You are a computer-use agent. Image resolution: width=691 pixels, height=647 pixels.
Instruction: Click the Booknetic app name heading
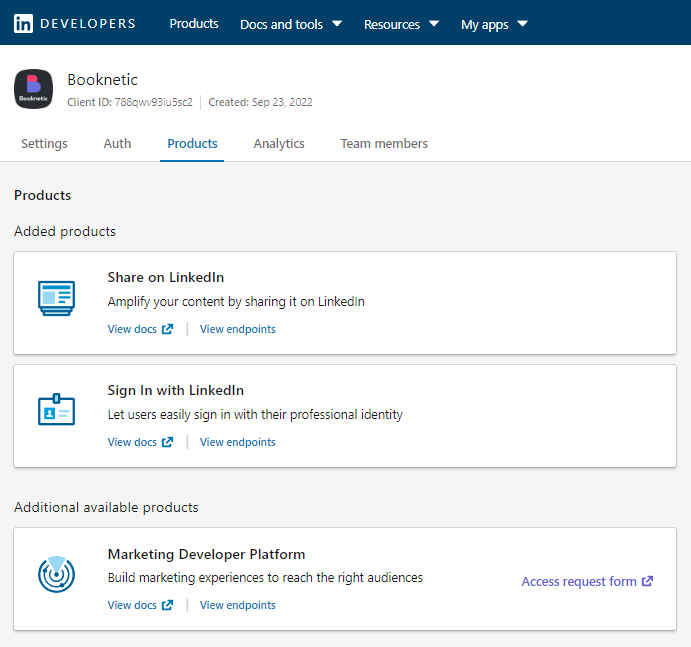tap(103, 80)
